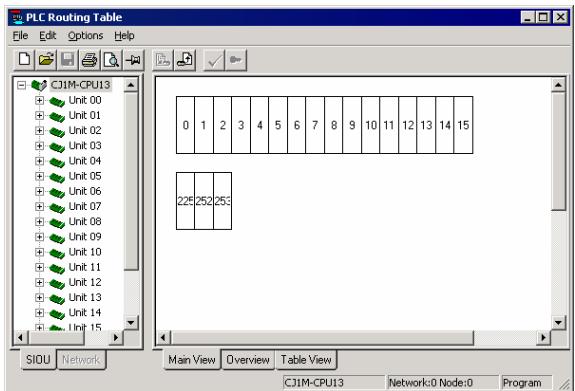Image resolution: width=575 pixels, height=391 pixels.
Task: Click the Unit 11 green module icon
Action: pyautogui.click(x=57, y=268)
